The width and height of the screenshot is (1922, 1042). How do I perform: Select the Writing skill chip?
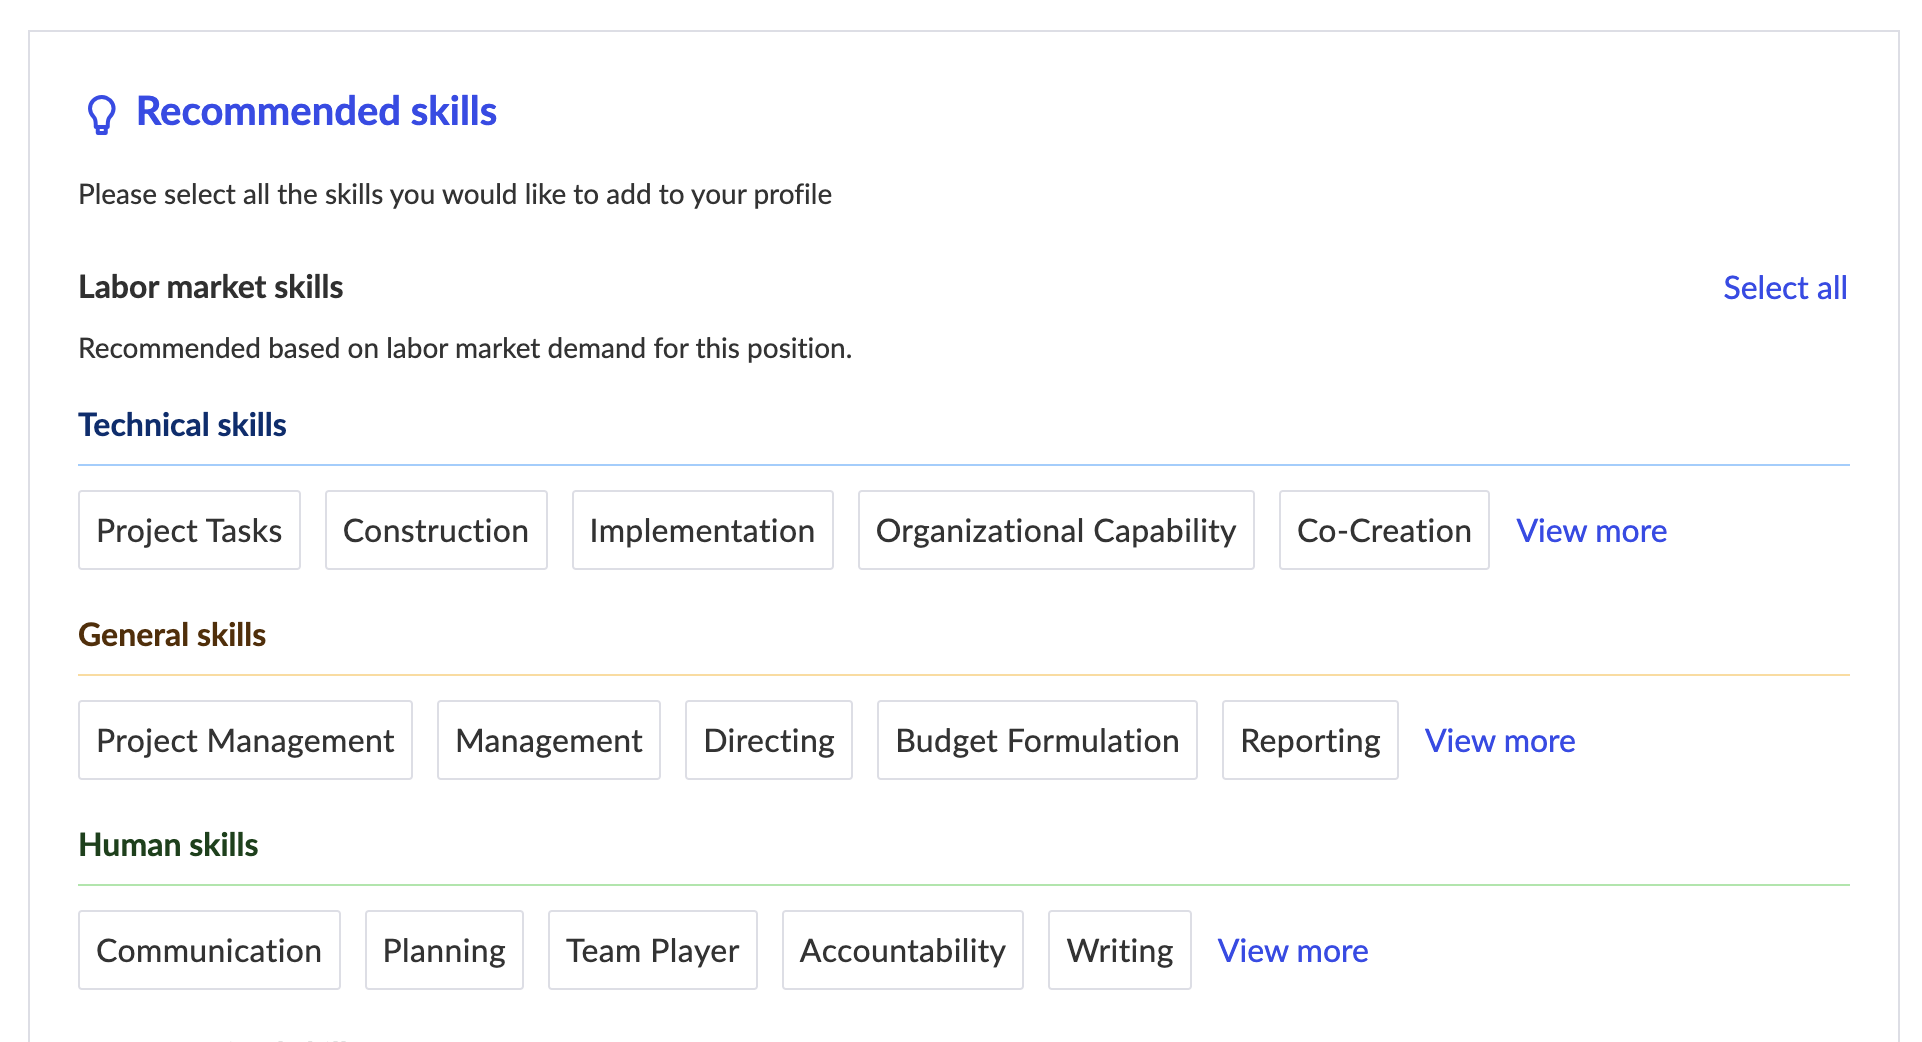pyautogui.click(x=1119, y=950)
